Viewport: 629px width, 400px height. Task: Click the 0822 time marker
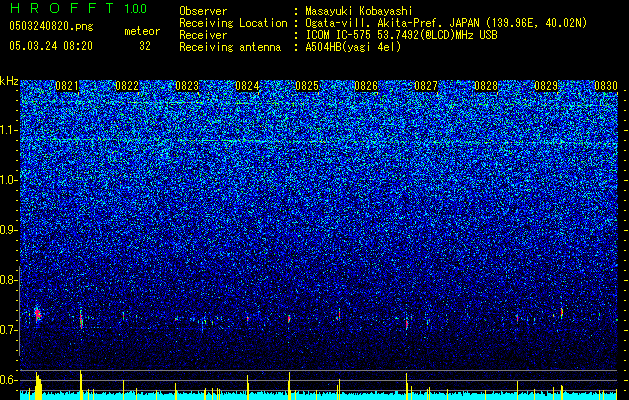[x=127, y=86]
